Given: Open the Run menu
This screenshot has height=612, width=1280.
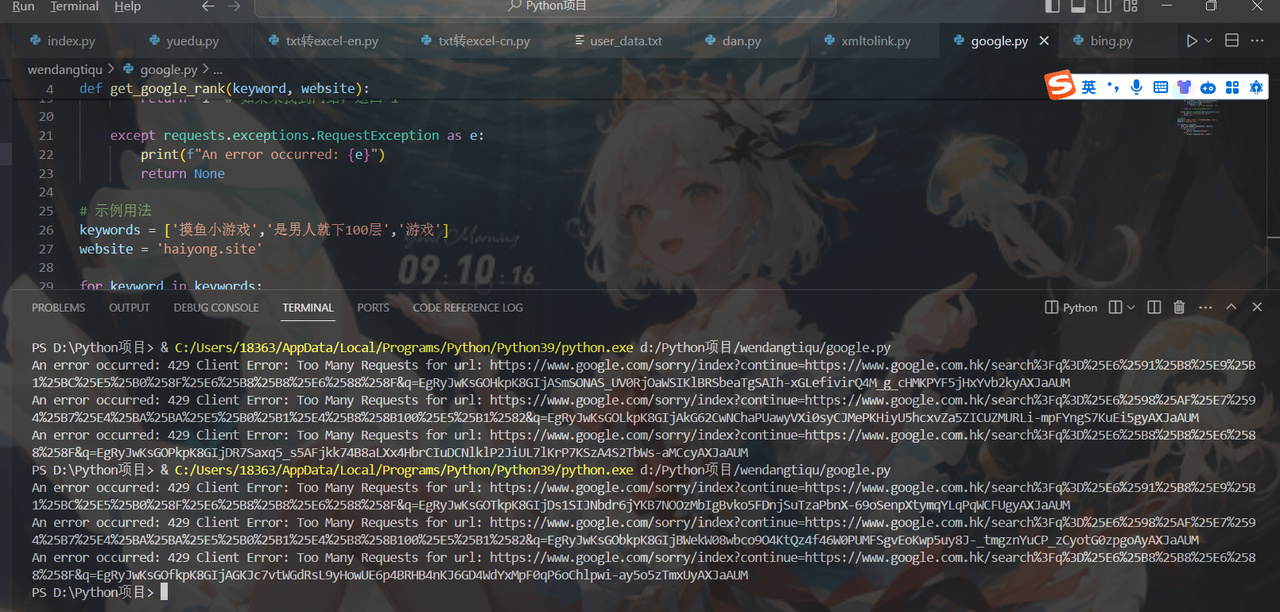Looking at the screenshot, I should (22, 6).
